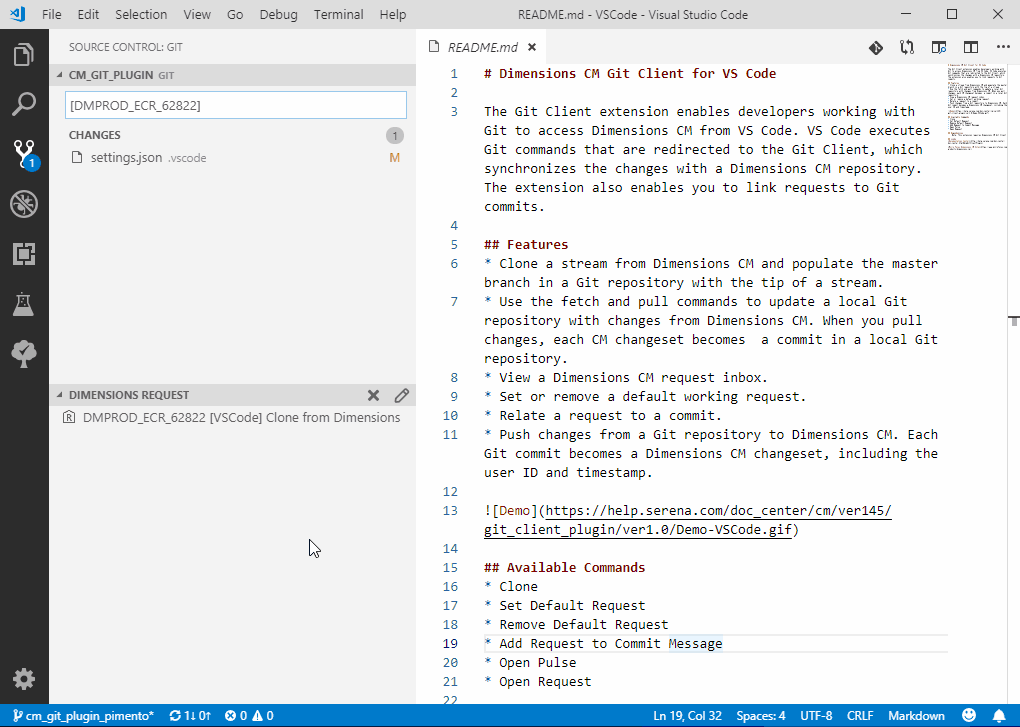Click the minimap in the editor
The image size is (1020, 727).
coord(978,107)
